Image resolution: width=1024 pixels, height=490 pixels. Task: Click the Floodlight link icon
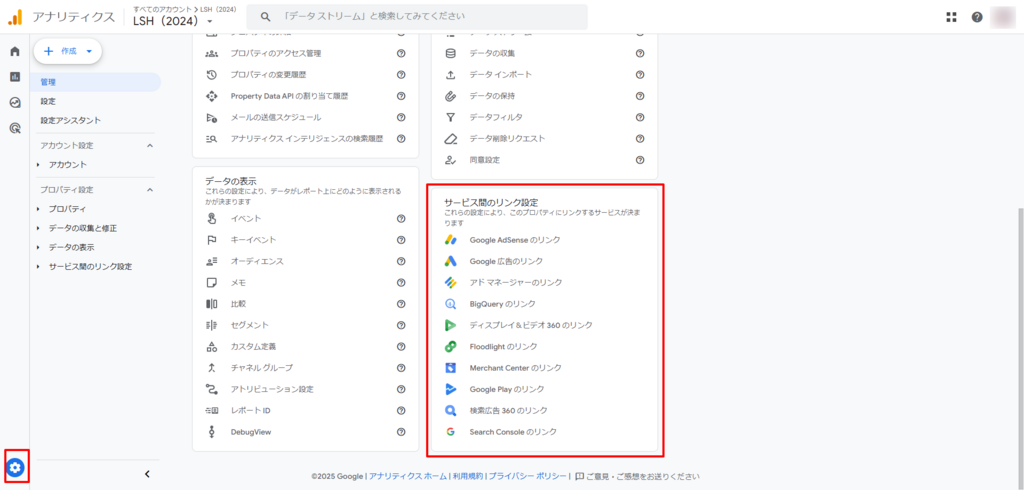click(450, 346)
